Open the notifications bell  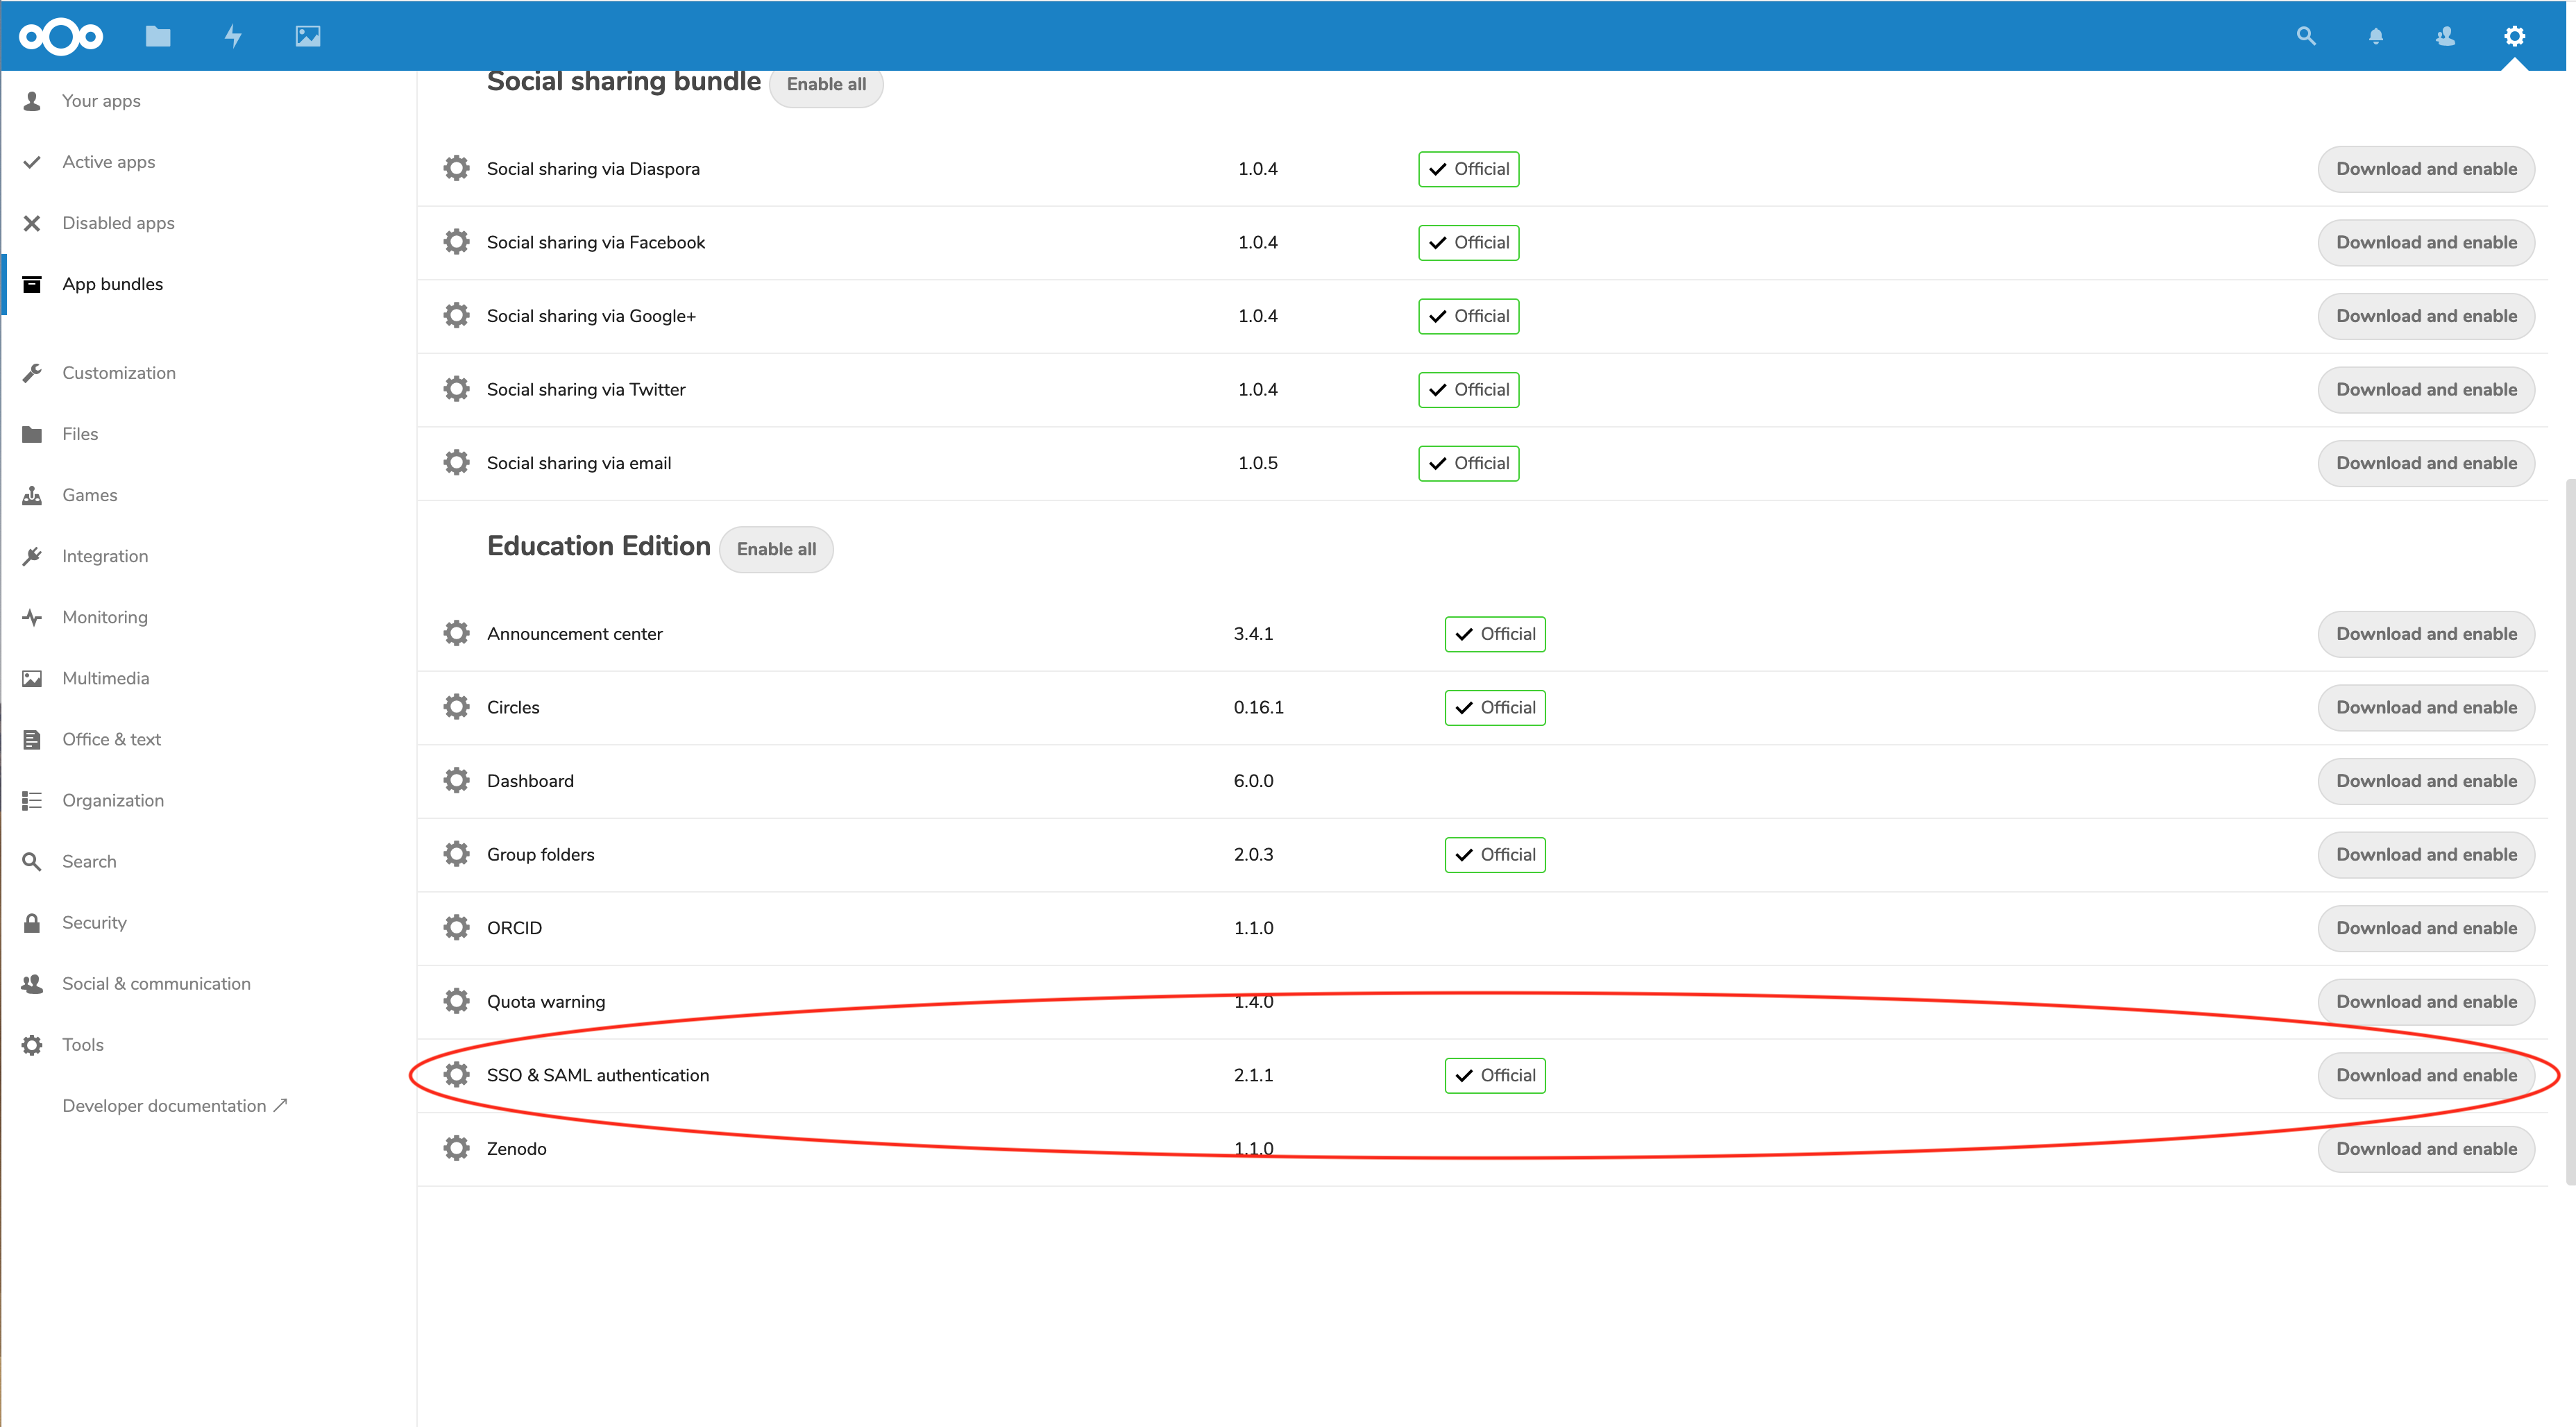(2375, 36)
